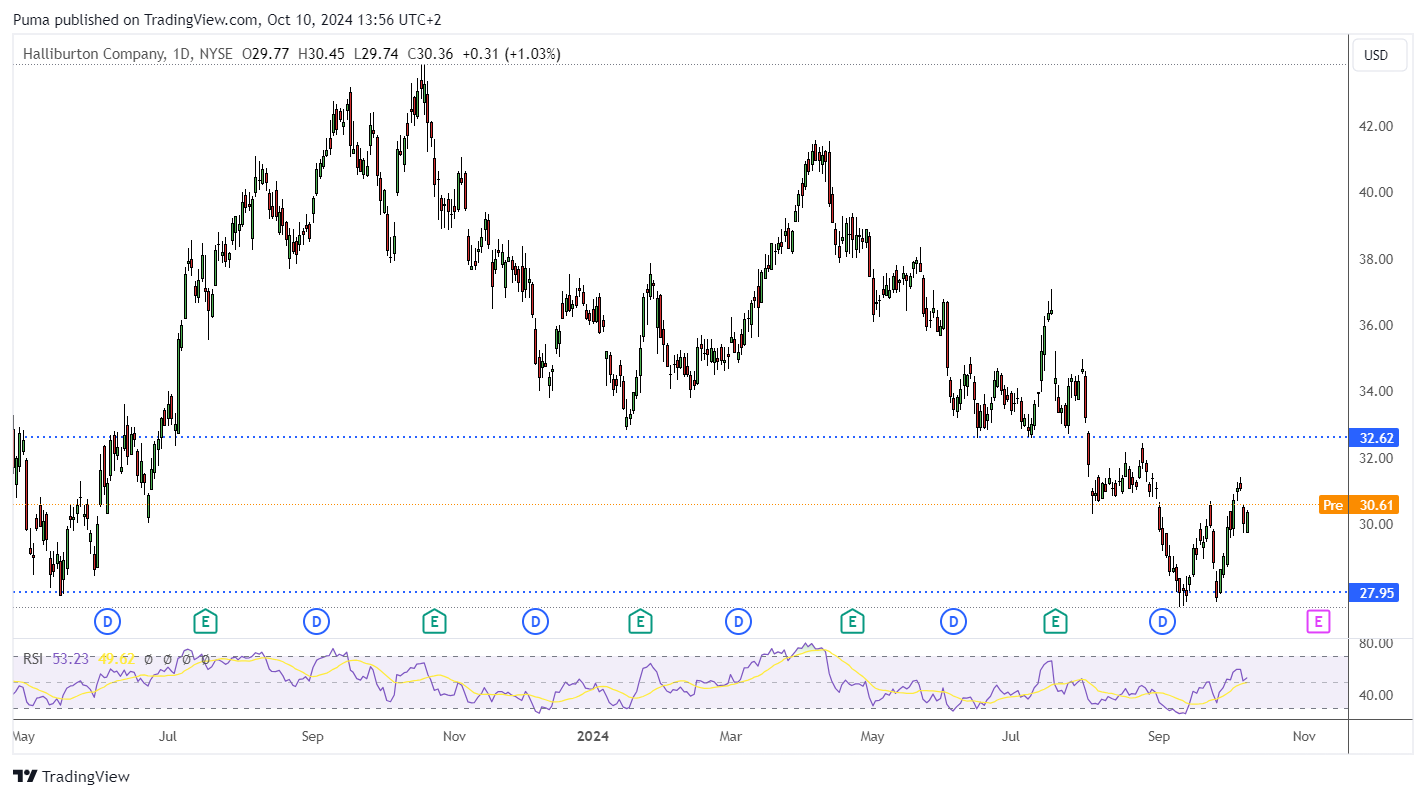1426x798 pixels.
Task: Click the blue 32.62 price label
Action: (x=1373, y=438)
